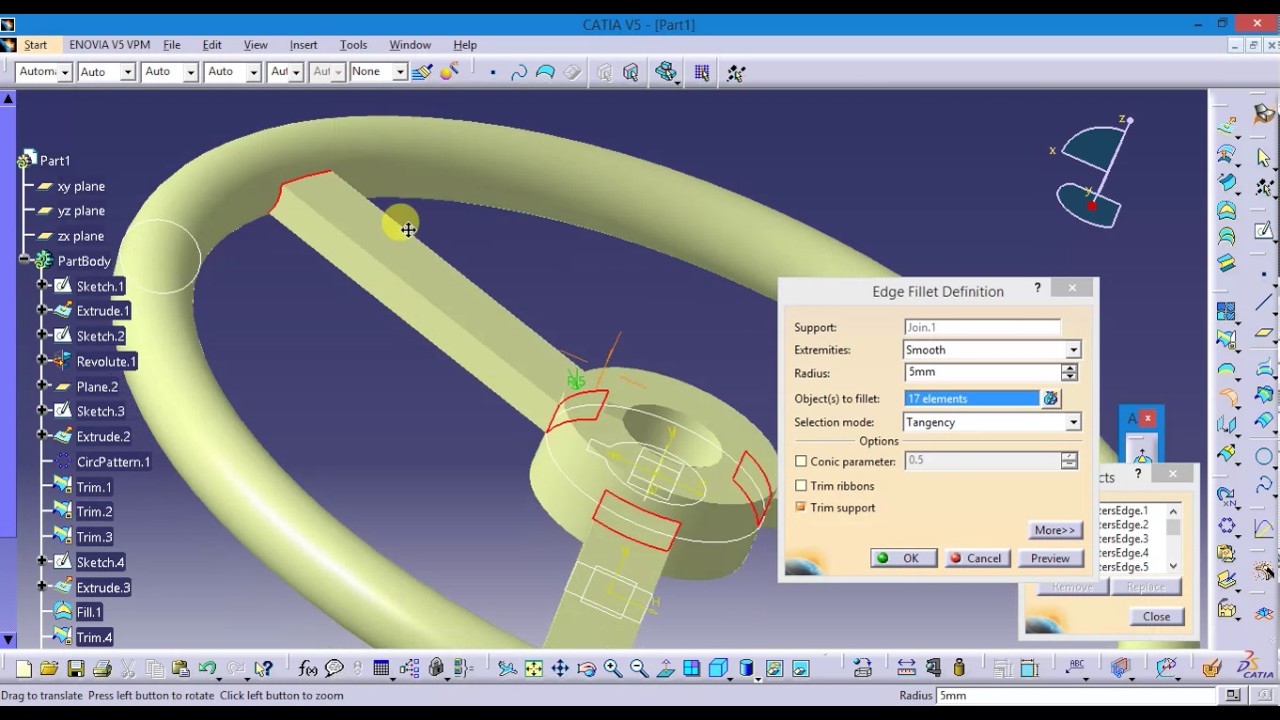Viewport: 1280px width, 720px height.
Task: Click the Fit All In icon
Action: [x=534, y=669]
